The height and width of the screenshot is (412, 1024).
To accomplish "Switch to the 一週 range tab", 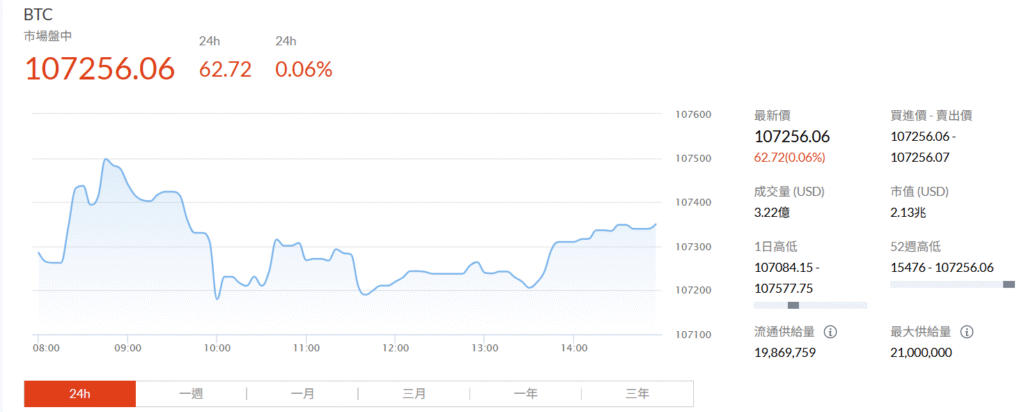I will pos(191,394).
